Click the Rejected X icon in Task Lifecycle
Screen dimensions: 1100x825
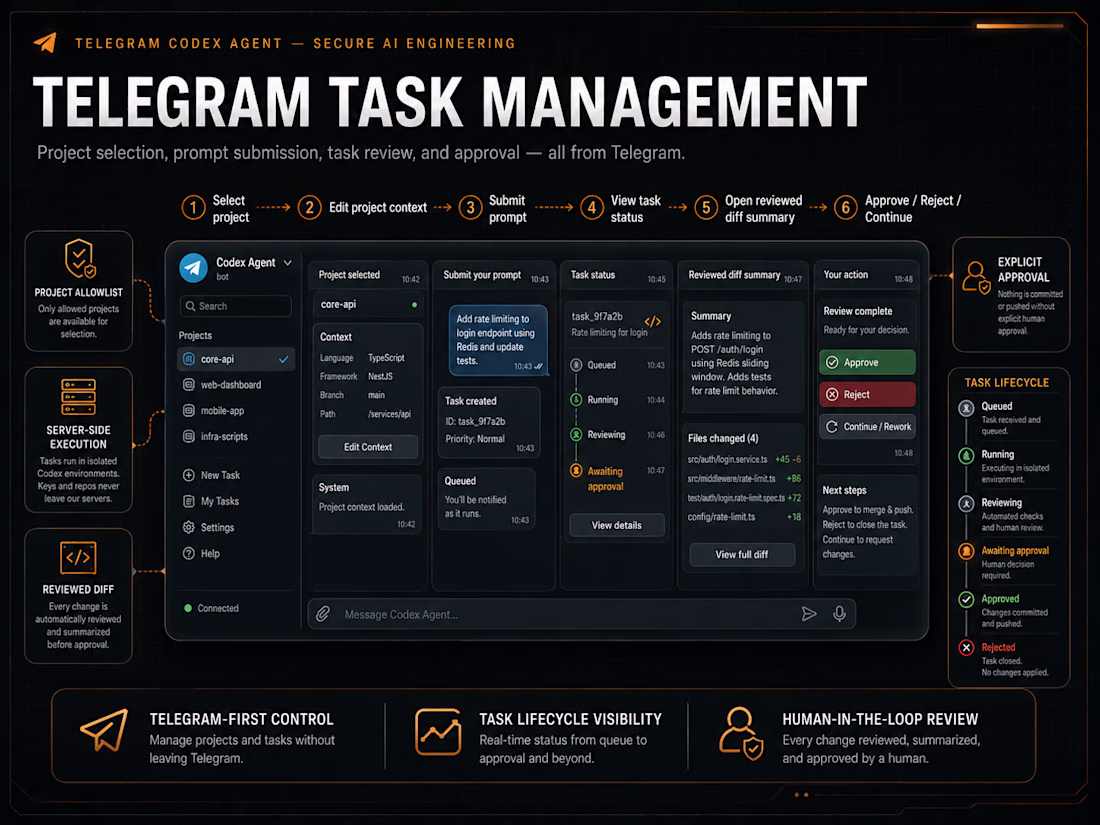tap(966, 648)
